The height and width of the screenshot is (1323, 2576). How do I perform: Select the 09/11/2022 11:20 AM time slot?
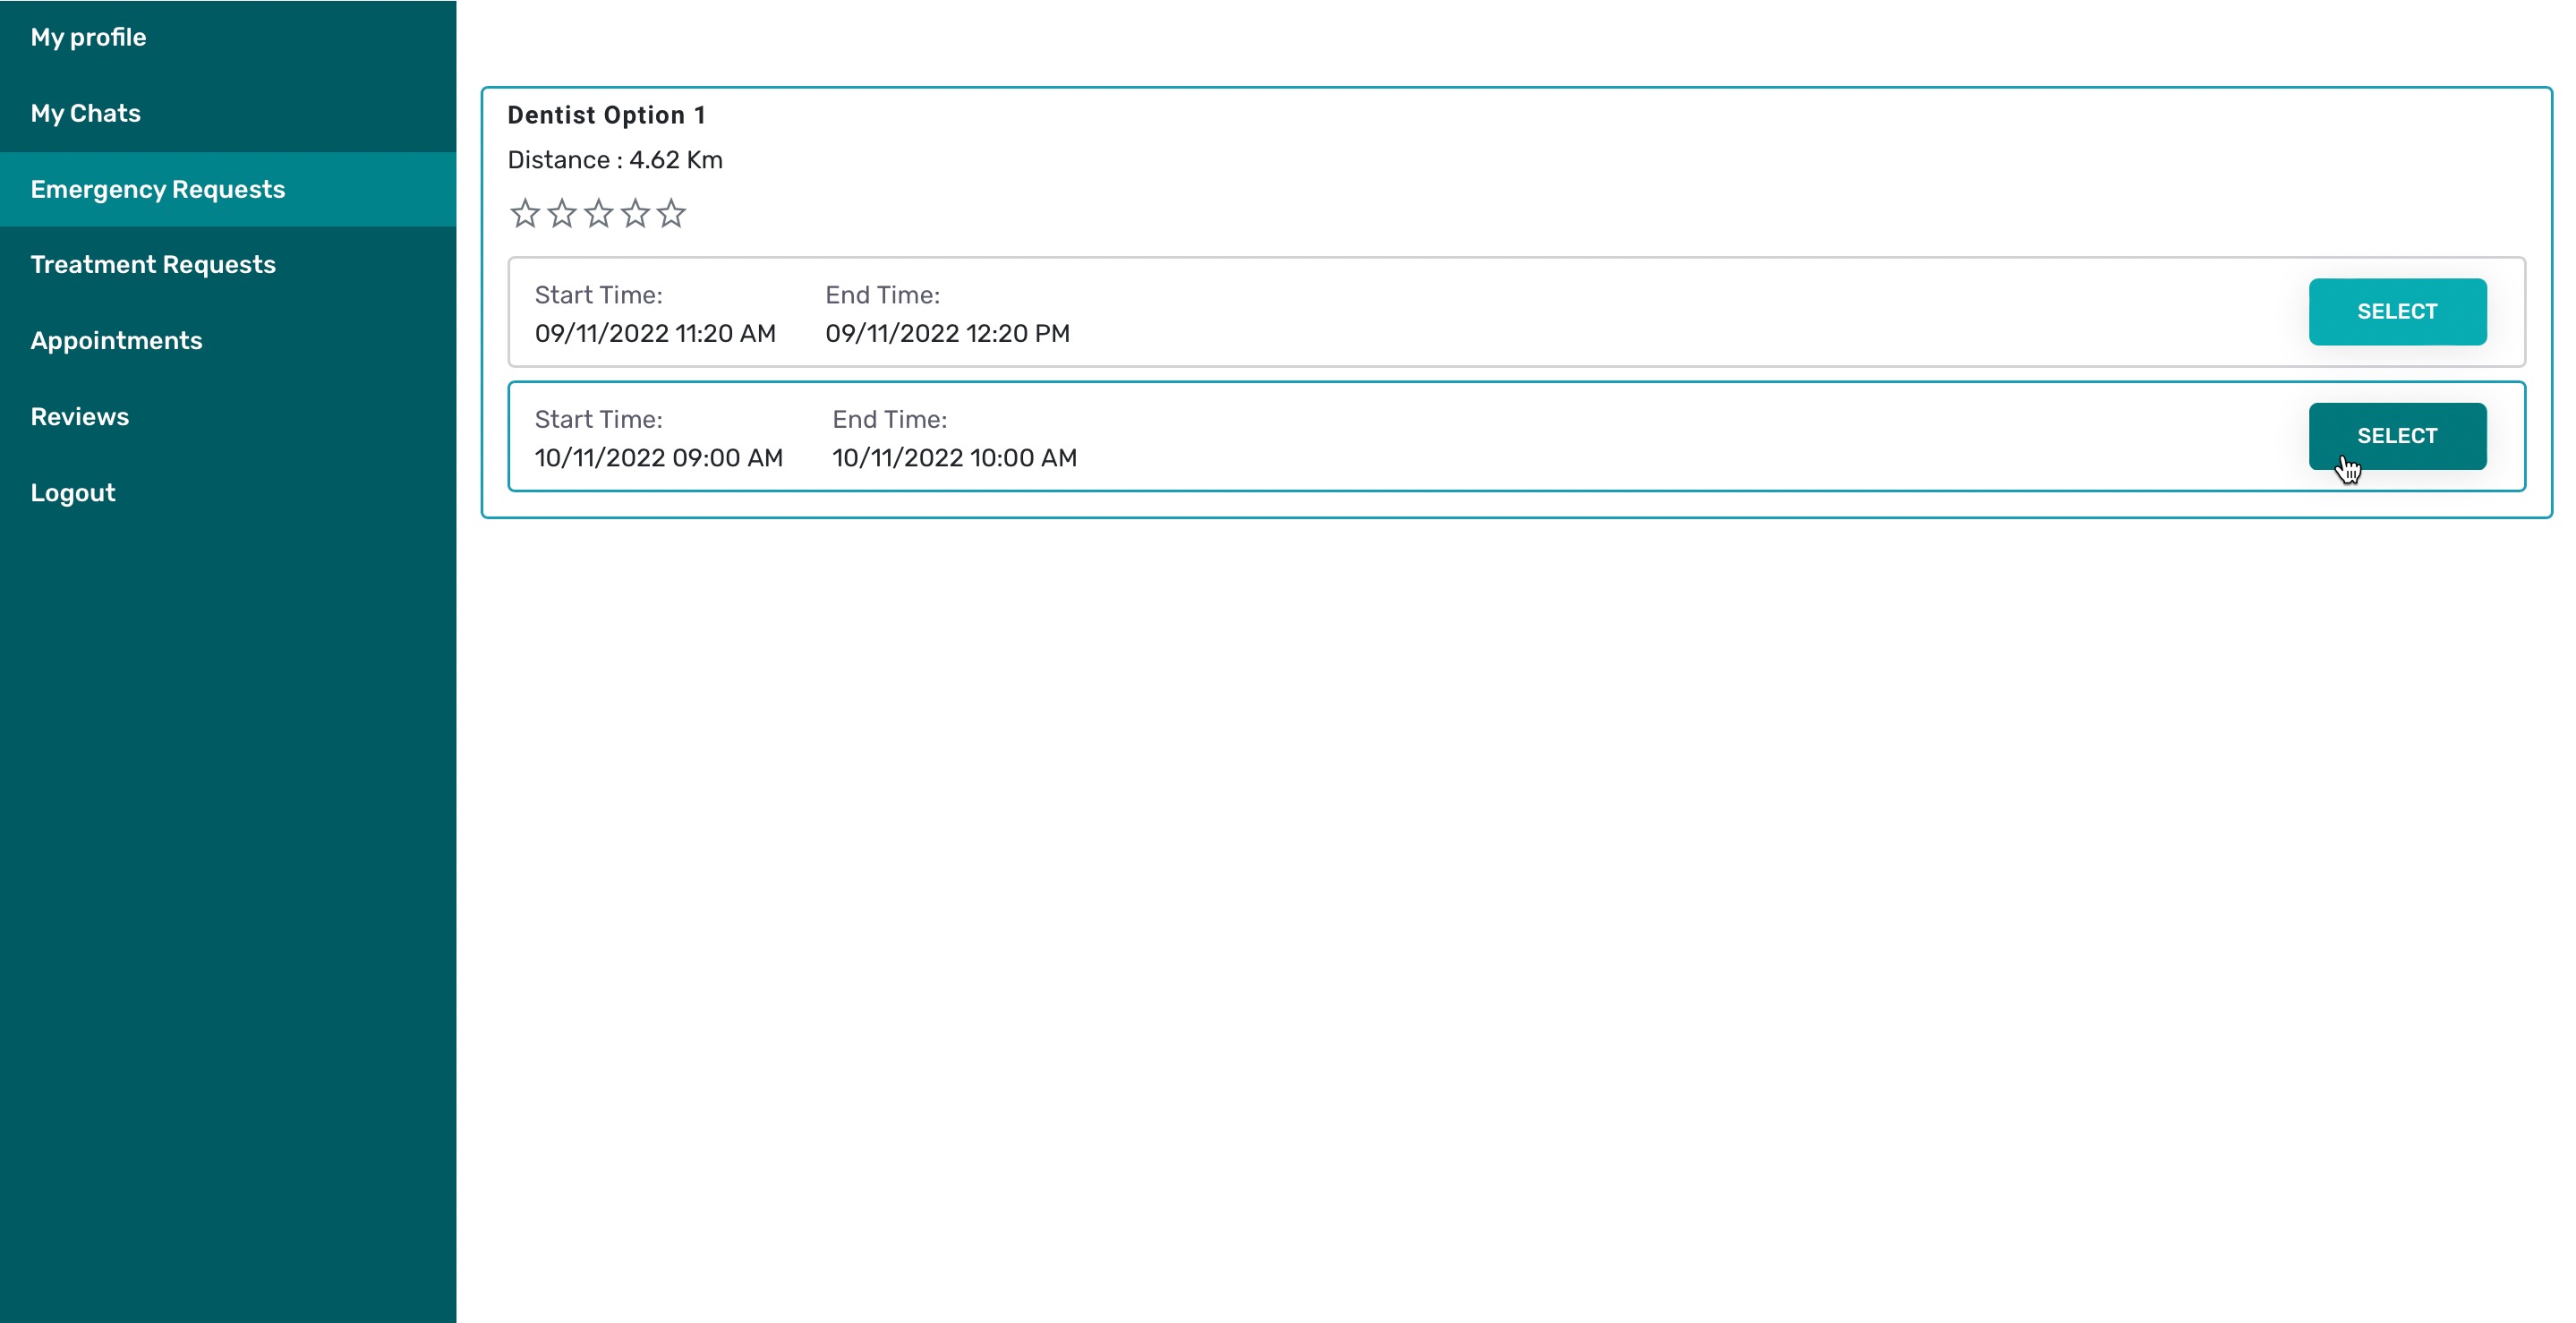pyautogui.click(x=2397, y=311)
